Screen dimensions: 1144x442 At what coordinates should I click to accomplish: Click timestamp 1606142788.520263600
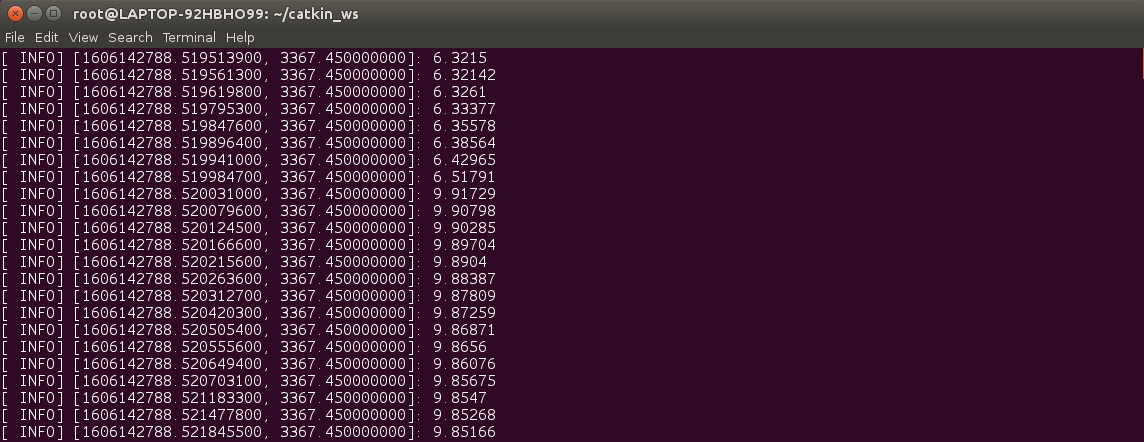pyautogui.click(x=174, y=279)
